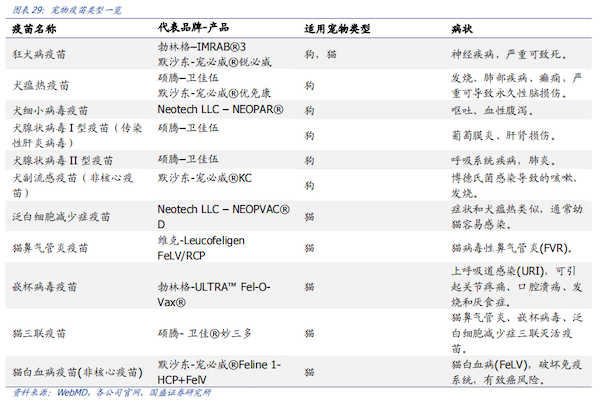Image resolution: width=600 pixels, height=404 pixels.
Task: Click the cell '嵌杯病毒疫苗'
Action: 45,287
